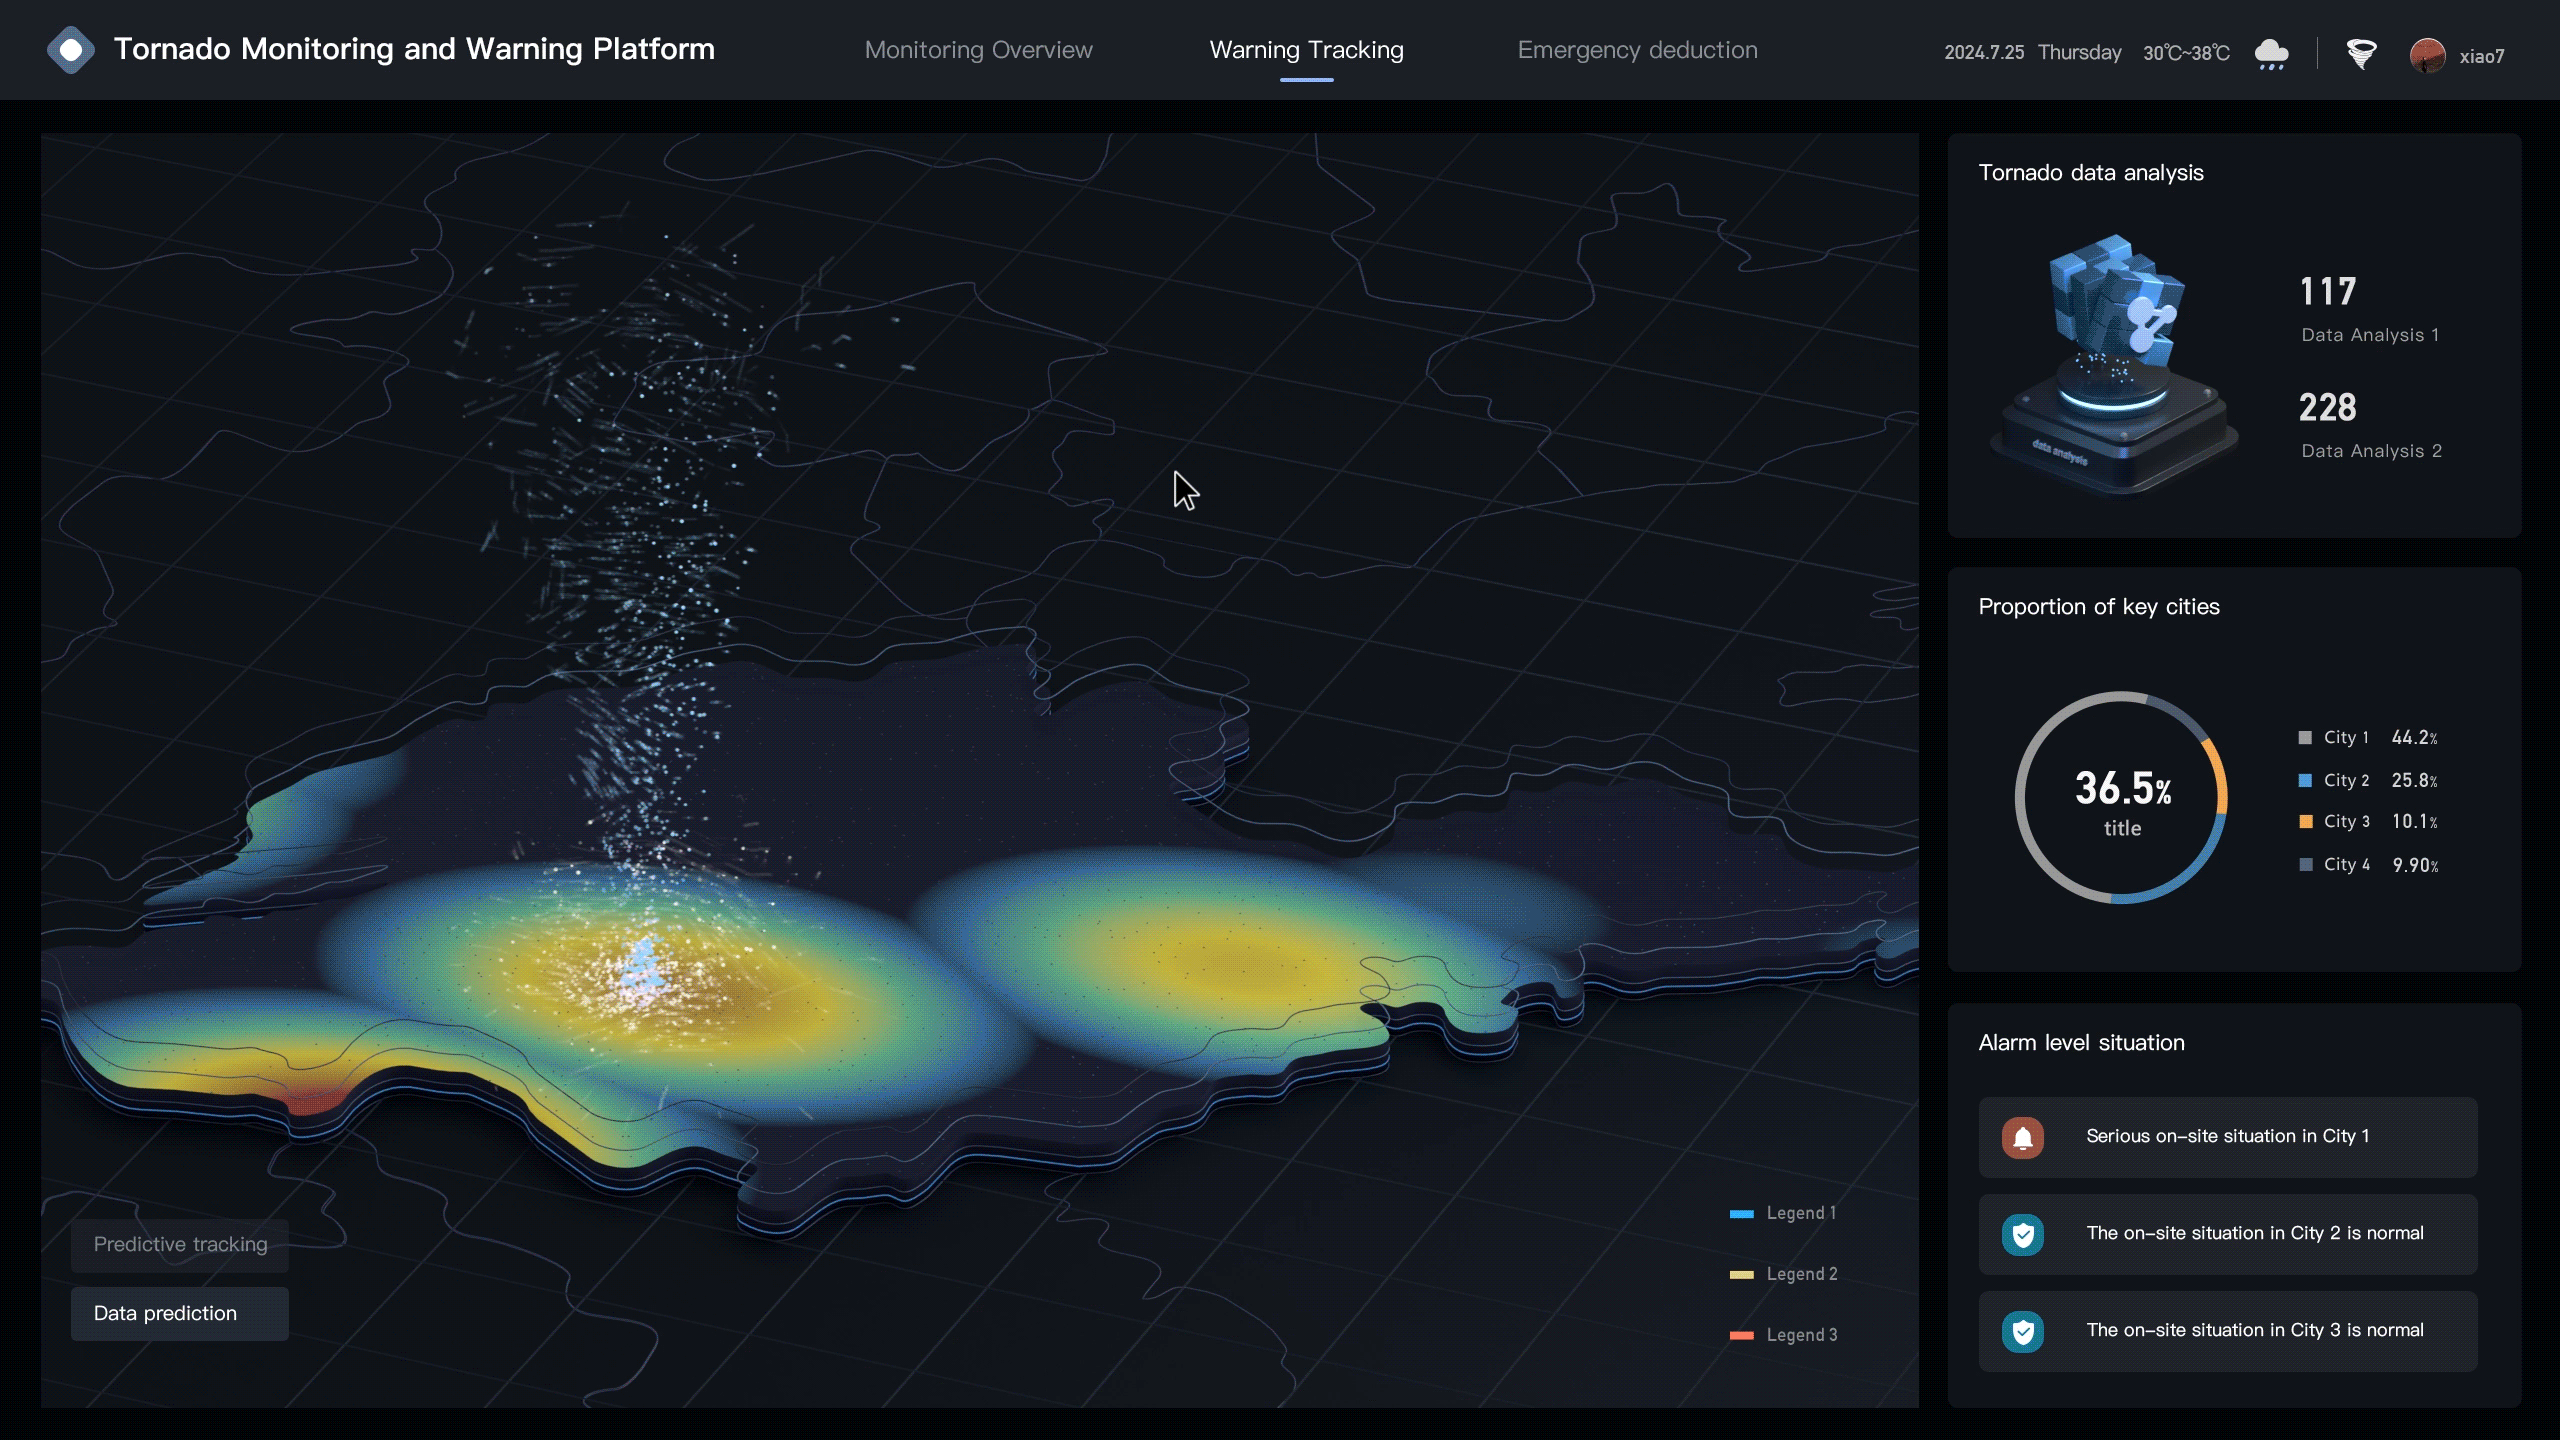
Task: Open the xiao7 user avatar
Action: tap(2427, 55)
